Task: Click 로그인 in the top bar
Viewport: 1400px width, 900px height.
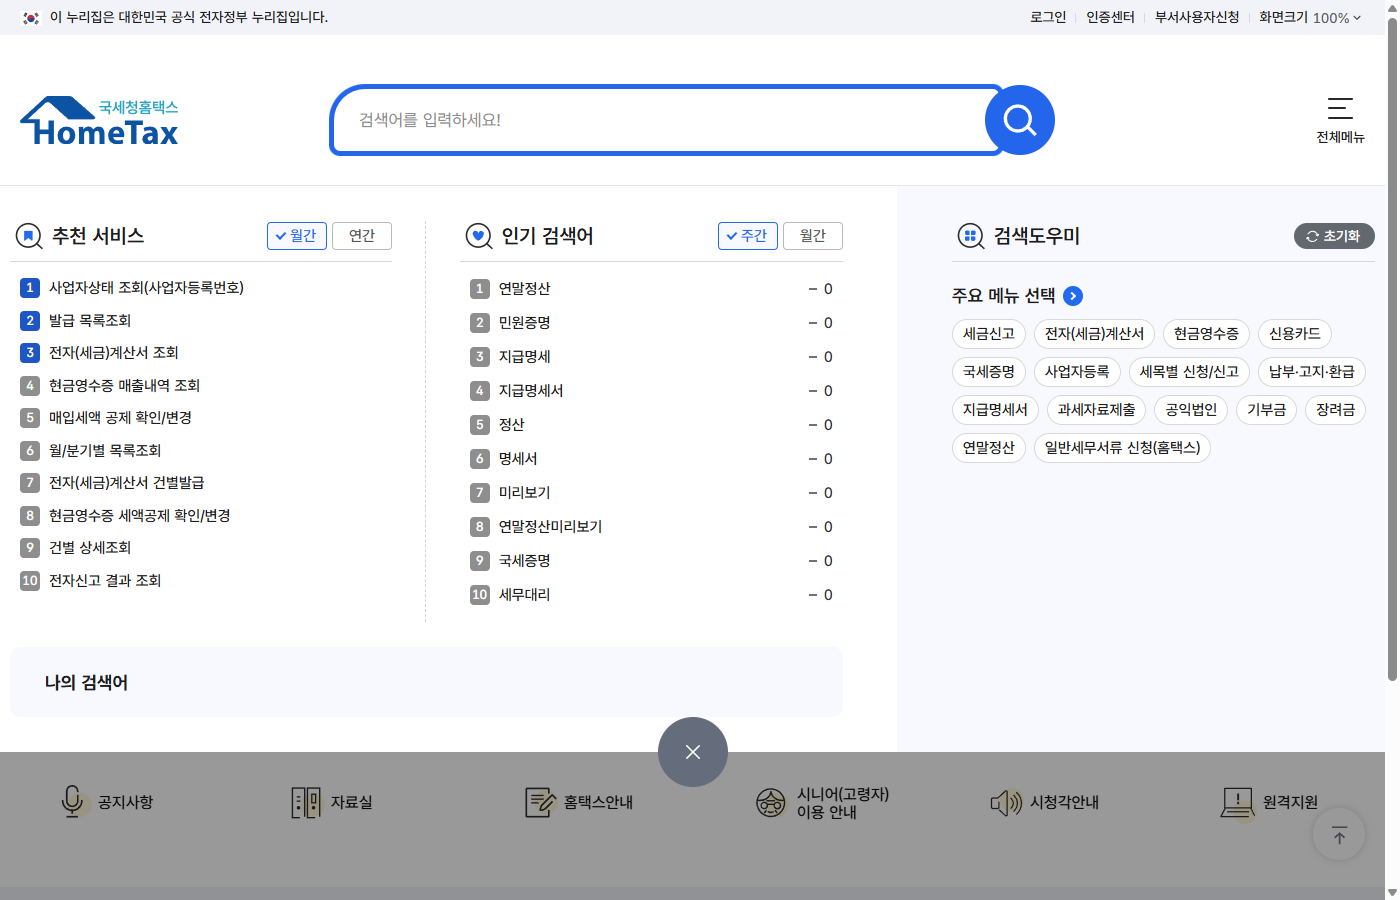Action: click(x=1047, y=17)
